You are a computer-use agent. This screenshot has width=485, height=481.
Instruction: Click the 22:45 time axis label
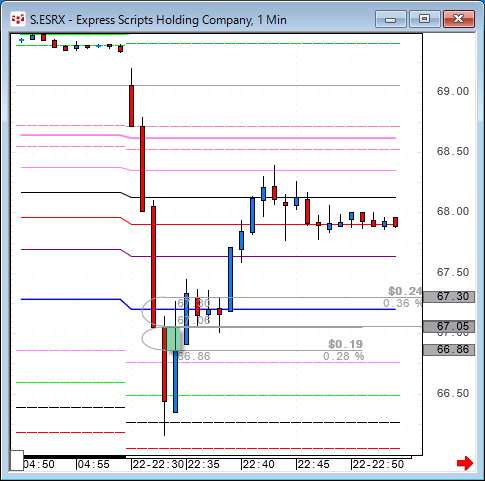pos(313,464)
